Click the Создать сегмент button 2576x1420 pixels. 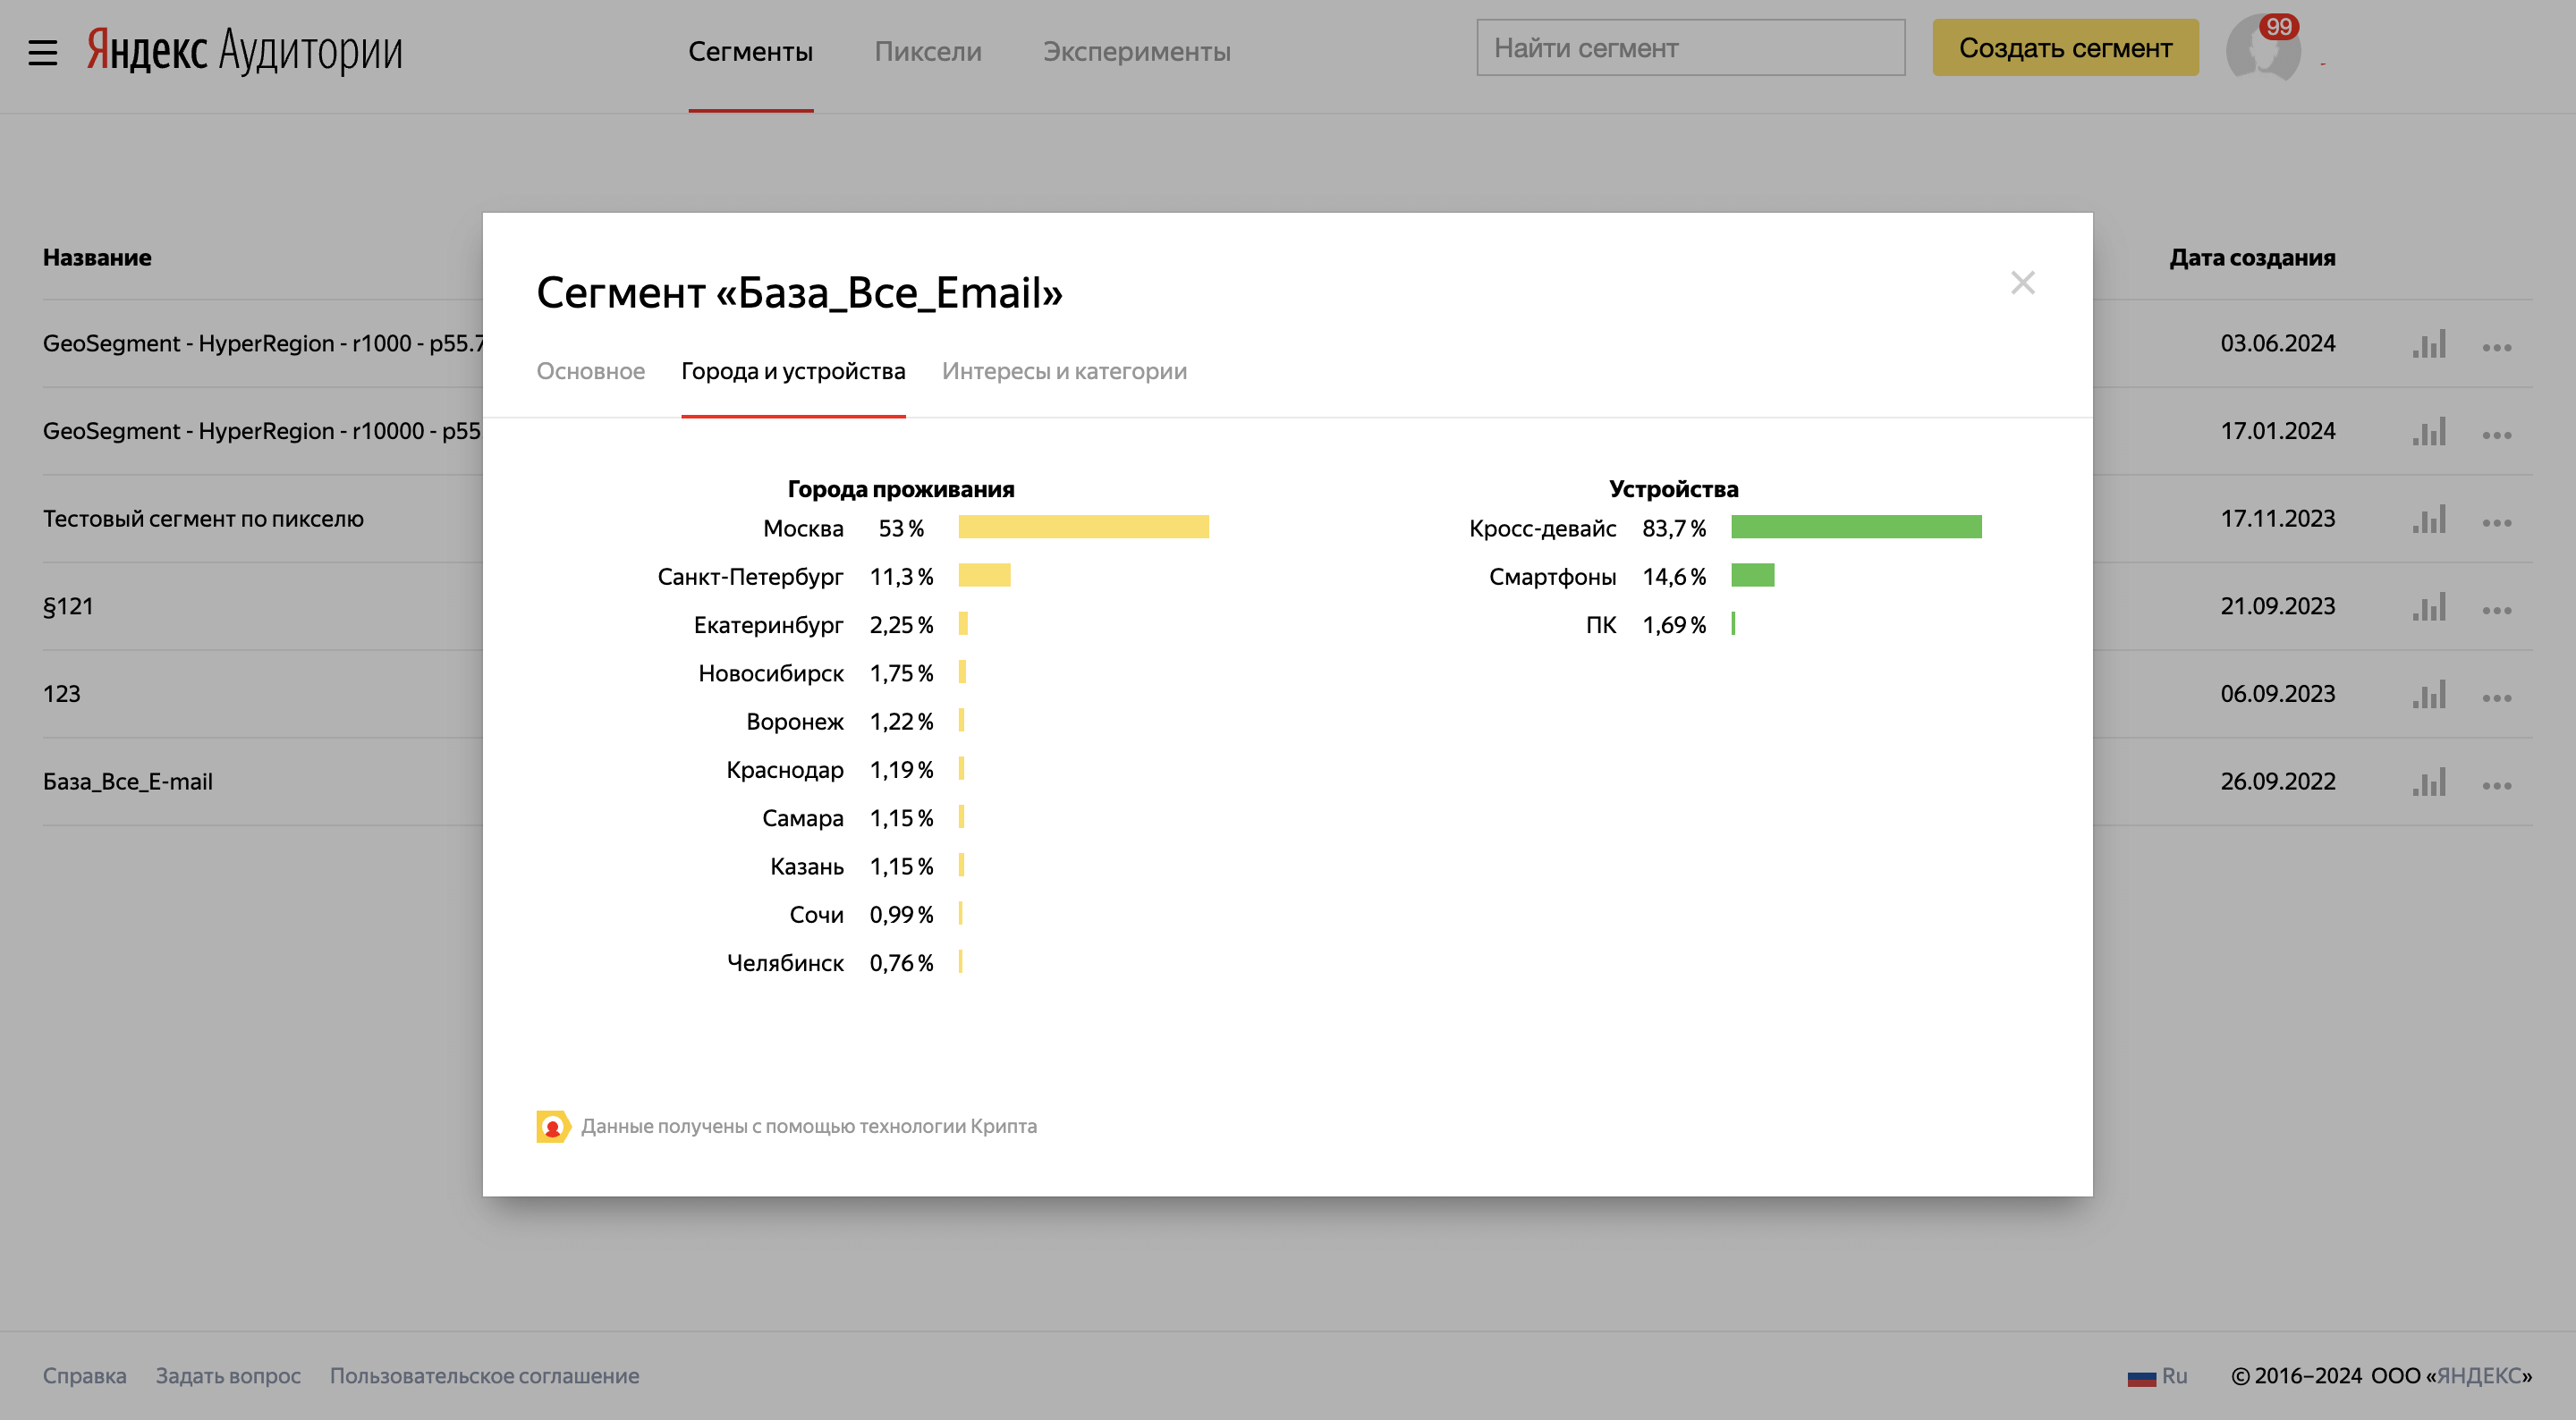[2065, 47]
